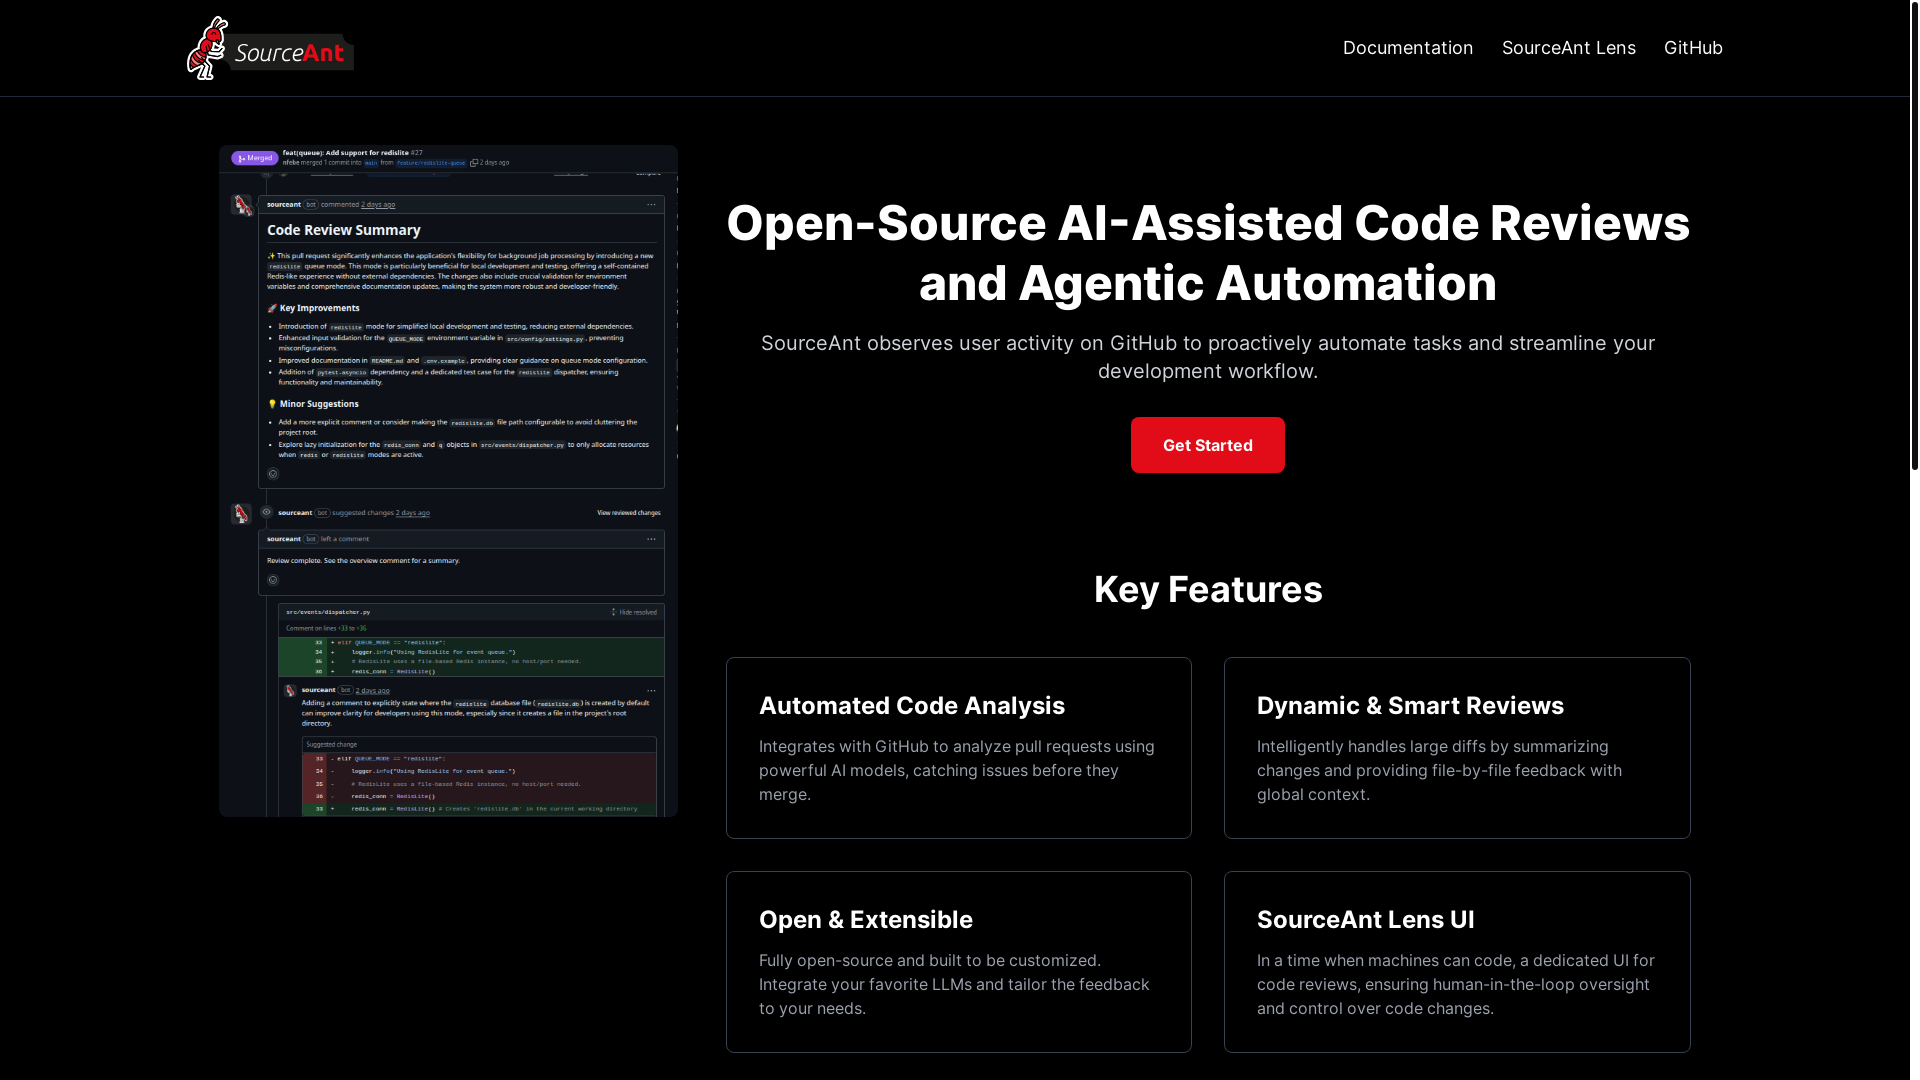Click 'Intelligently handles large diffs' description

1439,770
